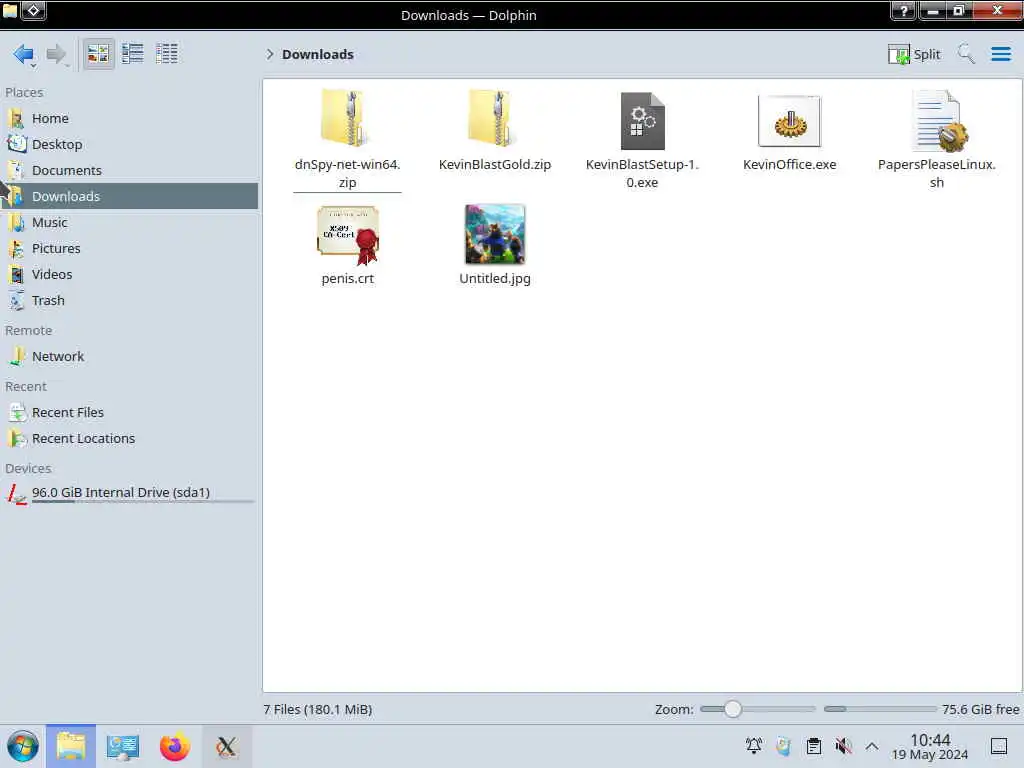Open Music in Places panel
Viewport: 1024px width, 768px height.
[x=129, y=223]
